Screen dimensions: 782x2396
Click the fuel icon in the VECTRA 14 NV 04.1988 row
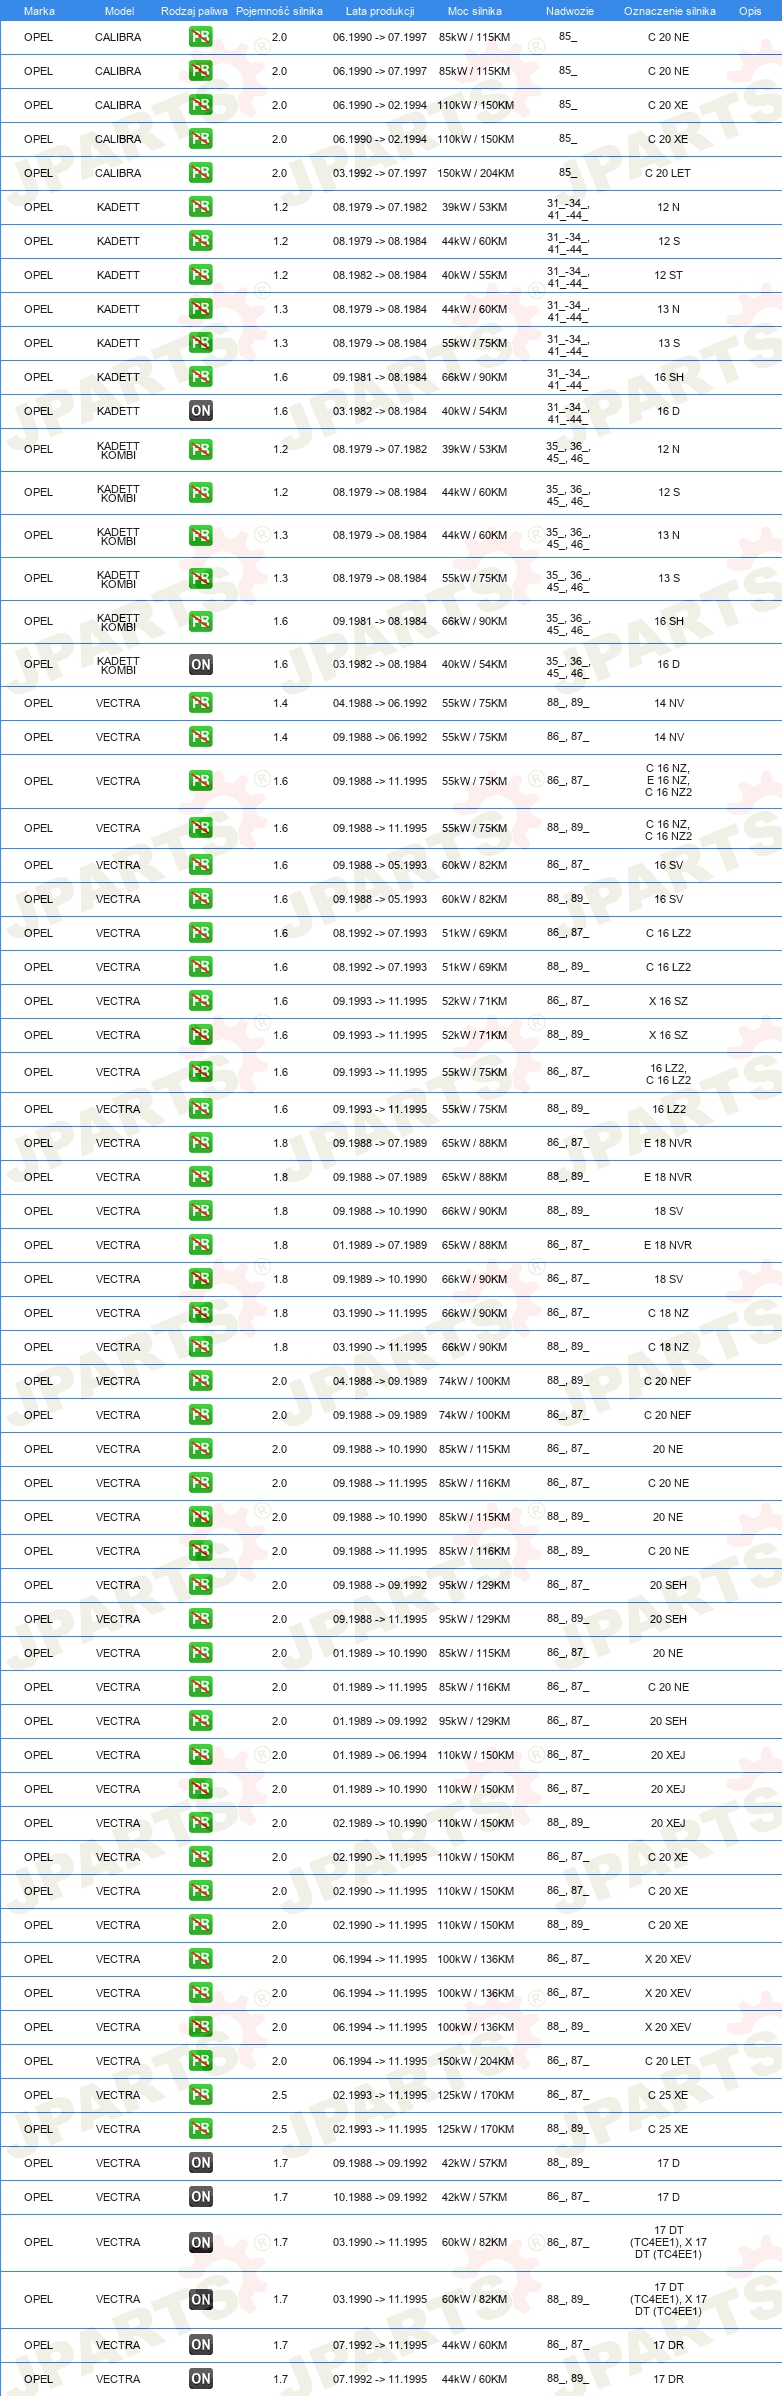click(200, 703)
